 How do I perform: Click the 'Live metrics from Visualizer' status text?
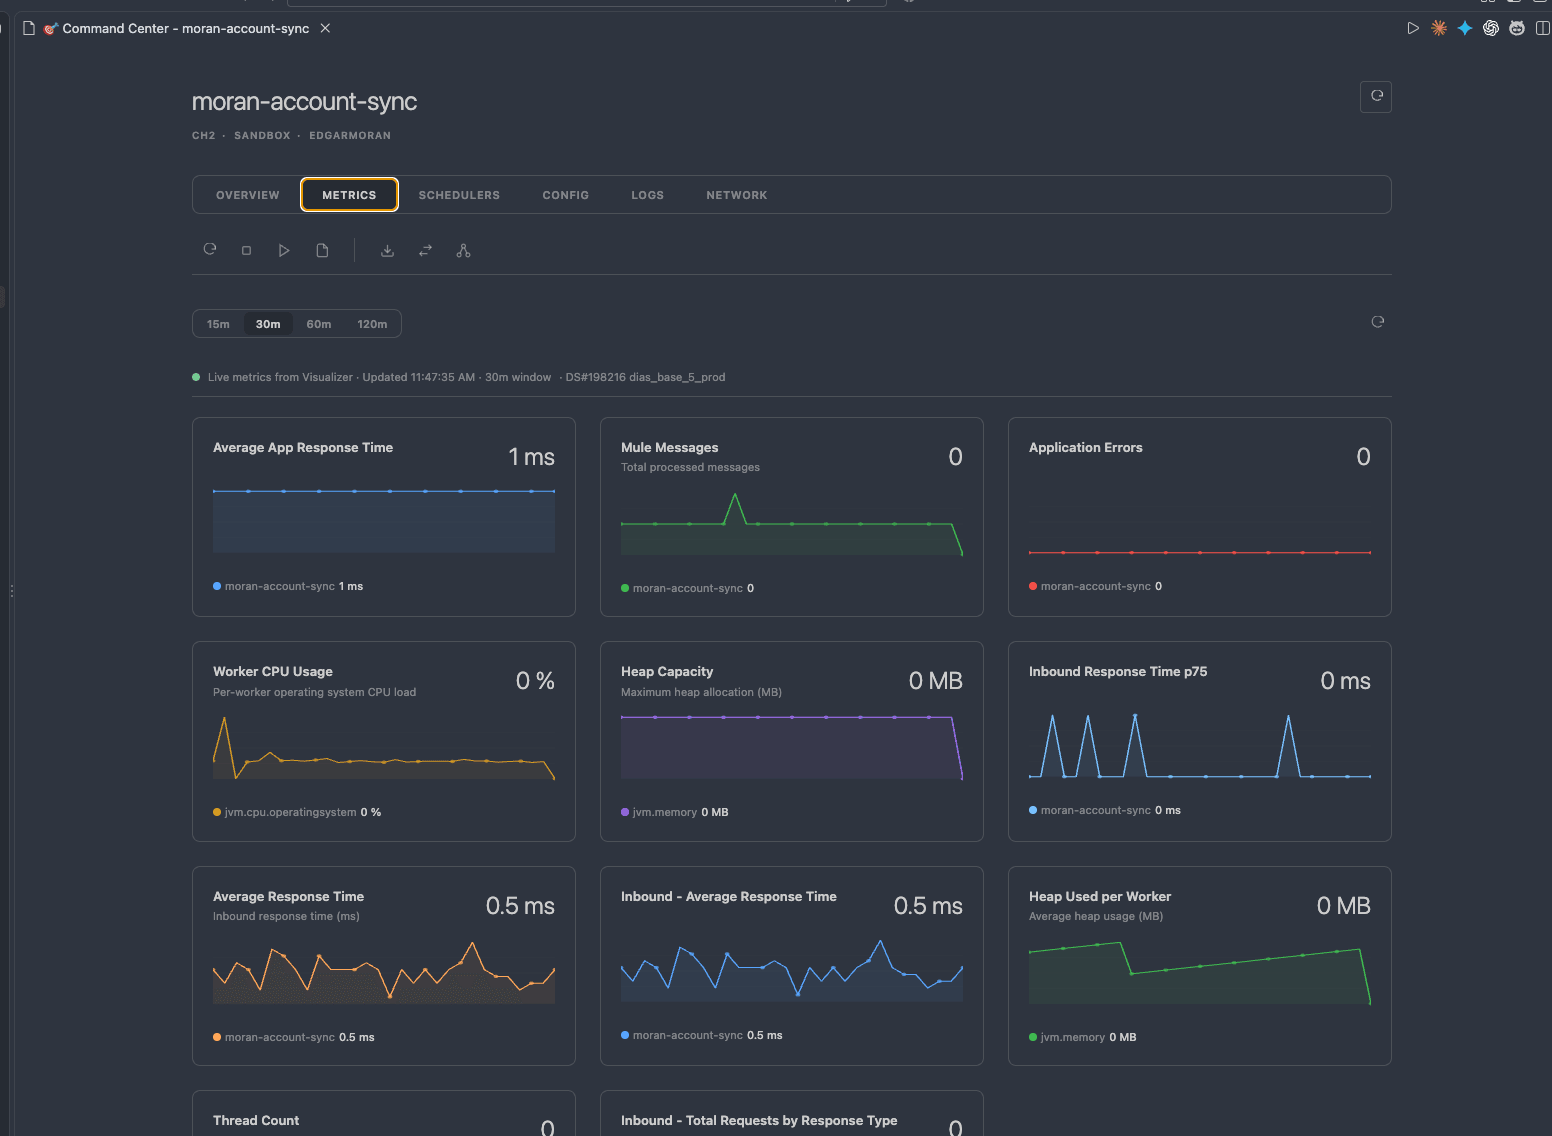280,377
